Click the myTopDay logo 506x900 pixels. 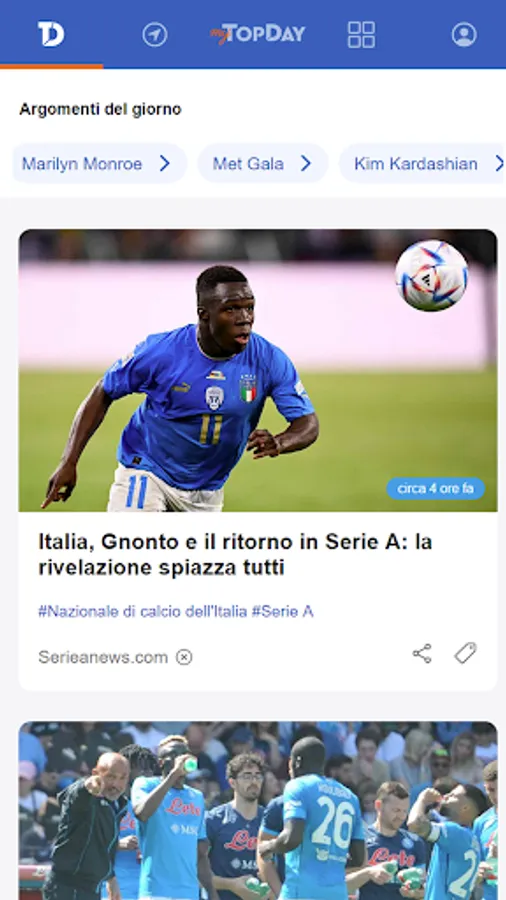tap(258, 34)
